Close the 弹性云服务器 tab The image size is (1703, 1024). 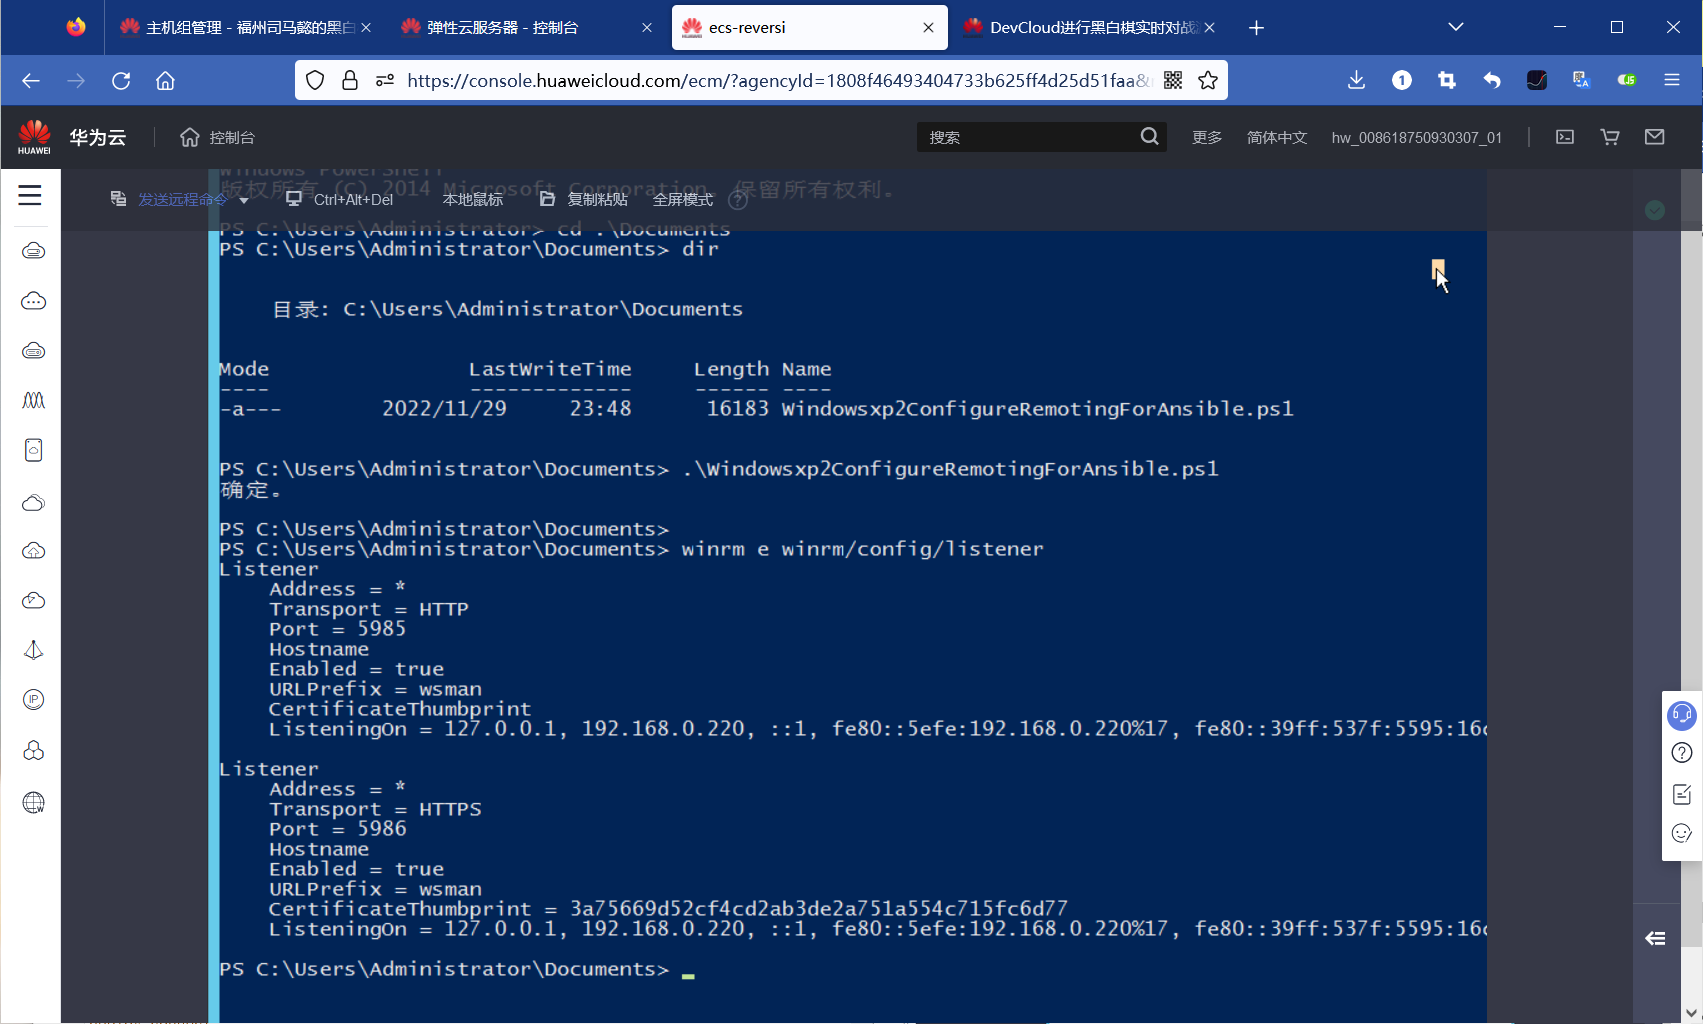click(647, 27)
